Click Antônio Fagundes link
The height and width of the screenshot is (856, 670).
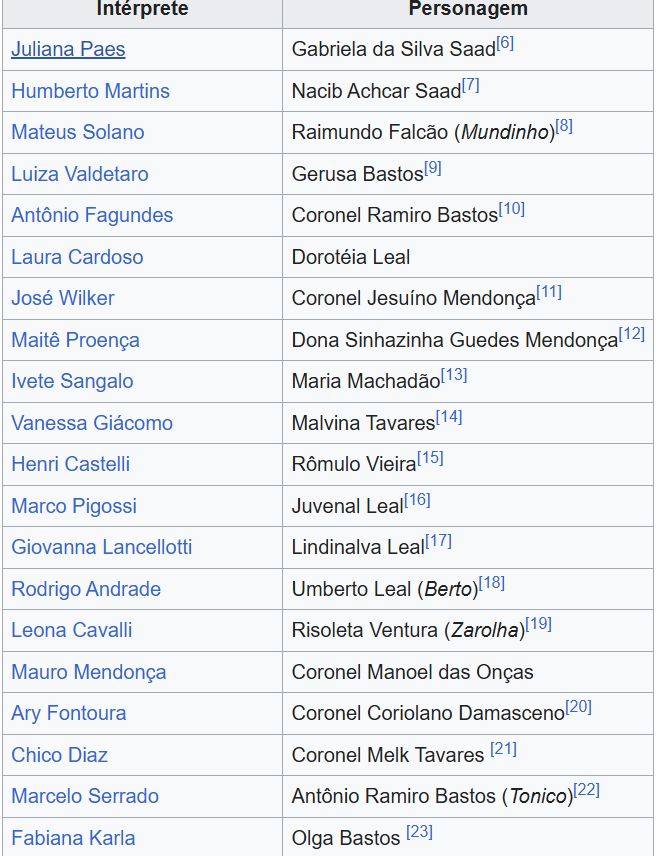coord(91,215)
